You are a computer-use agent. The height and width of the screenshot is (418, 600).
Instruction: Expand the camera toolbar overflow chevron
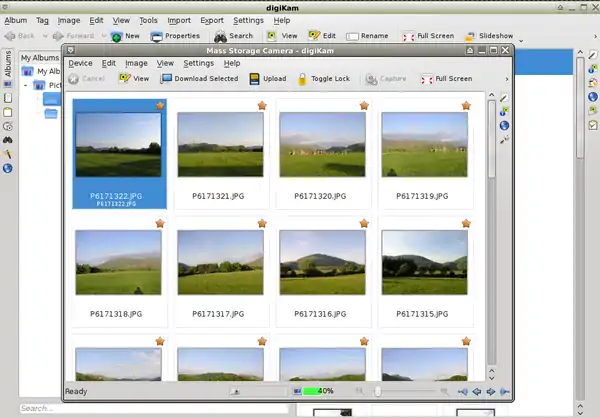[x=505, y=78]
